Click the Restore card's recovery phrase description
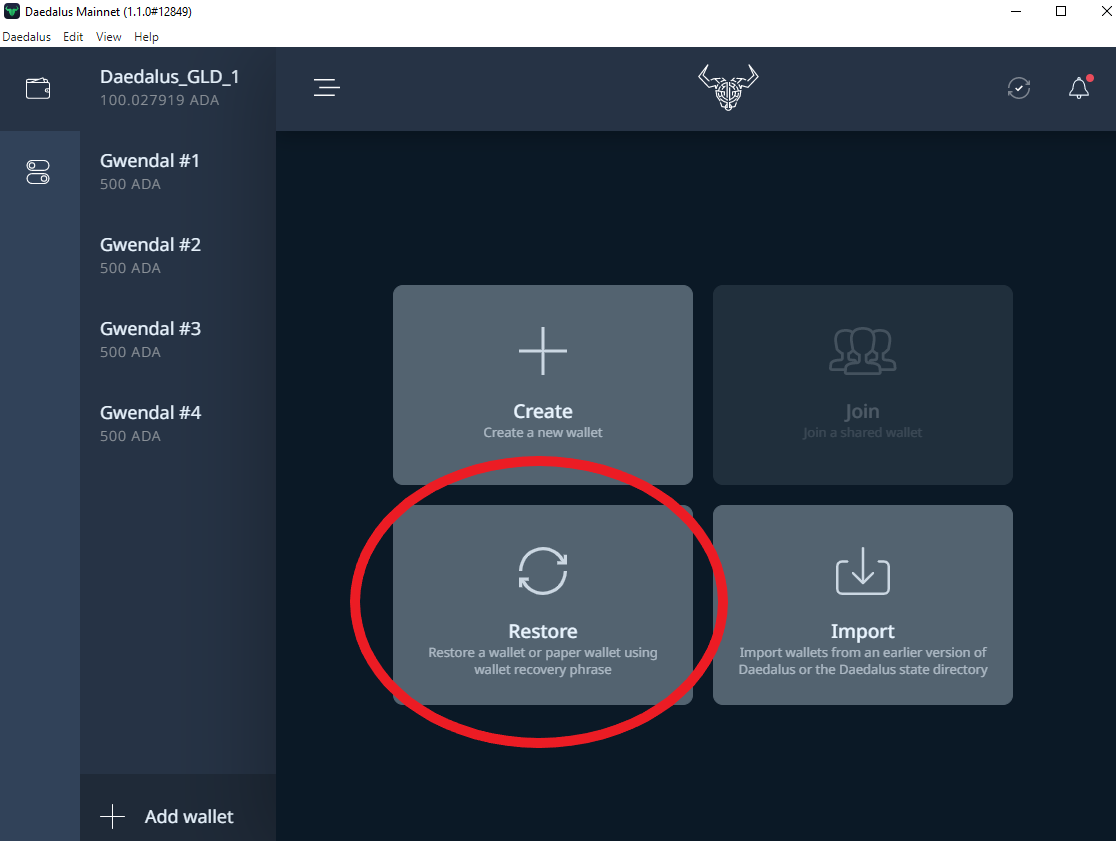The width and height of the screenshot is (1116, 841). click(543, 661)
